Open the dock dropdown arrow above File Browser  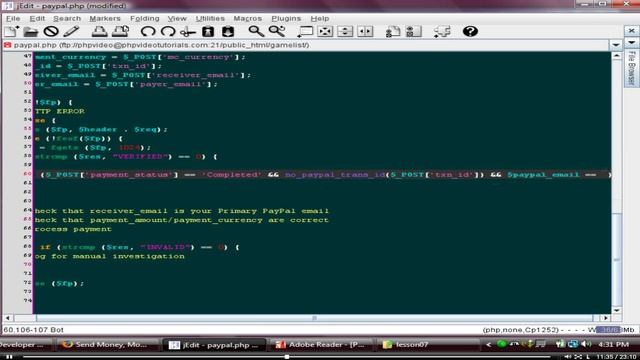tap(631, 42)
